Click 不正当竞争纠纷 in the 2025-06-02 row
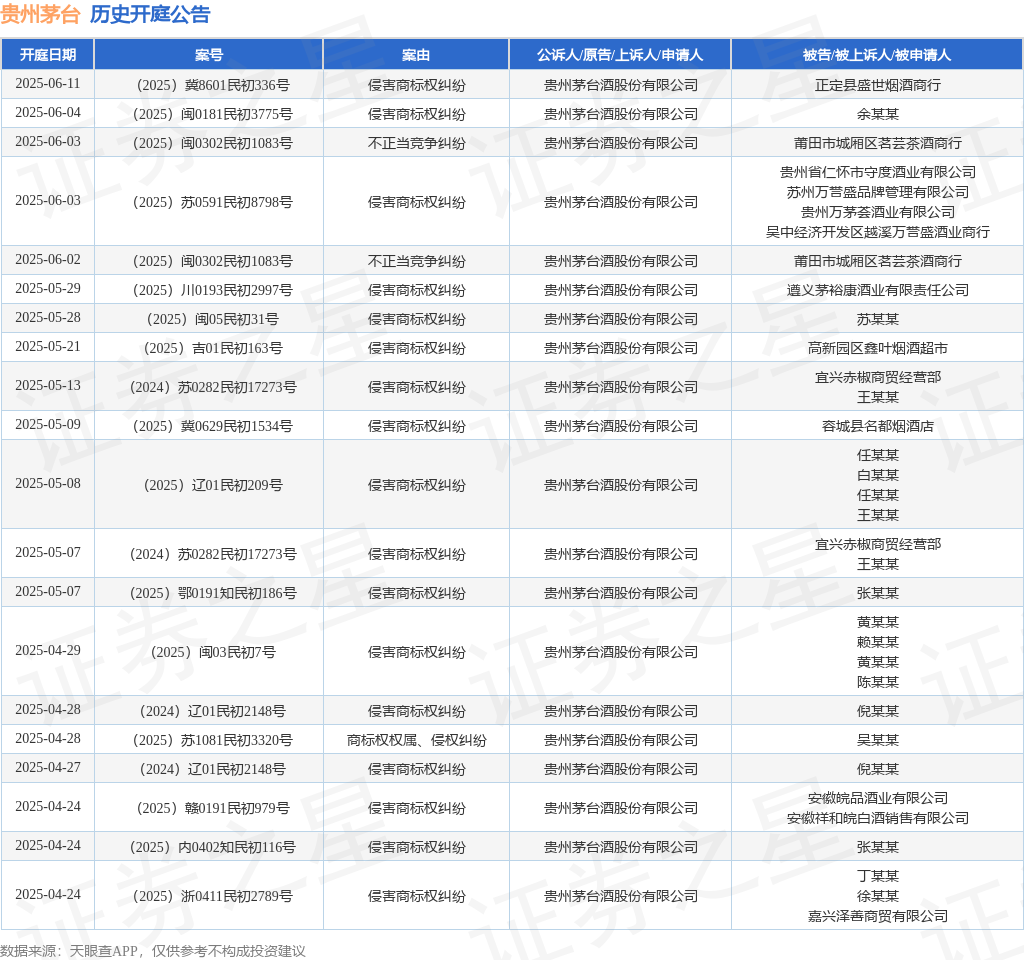The height and width of the screenshot is (960, 1024). pyautogui.click(x=417, y=261)
